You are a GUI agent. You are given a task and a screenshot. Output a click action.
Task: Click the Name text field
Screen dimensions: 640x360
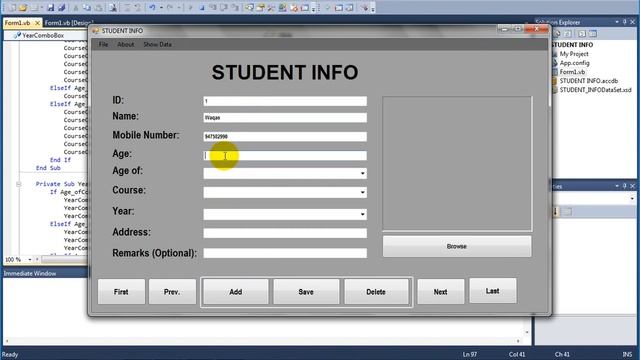(x=285, y=118)
